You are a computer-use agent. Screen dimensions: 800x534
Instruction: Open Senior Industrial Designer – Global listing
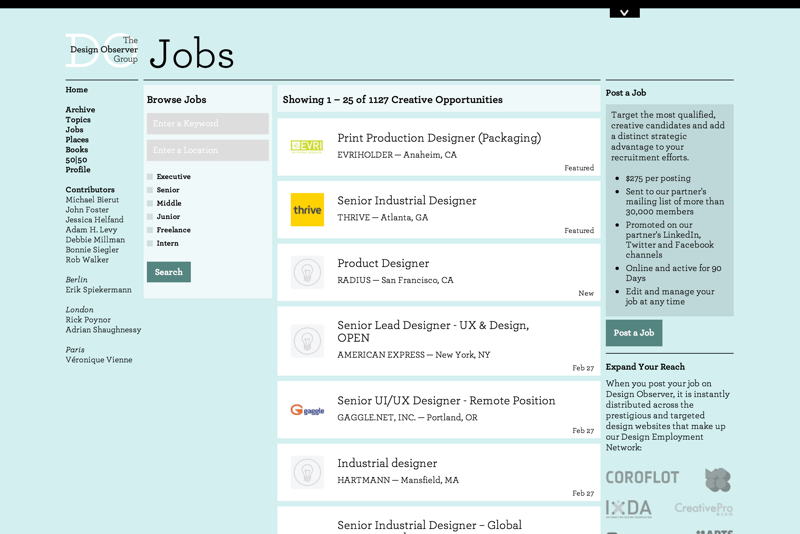(430, 525)
